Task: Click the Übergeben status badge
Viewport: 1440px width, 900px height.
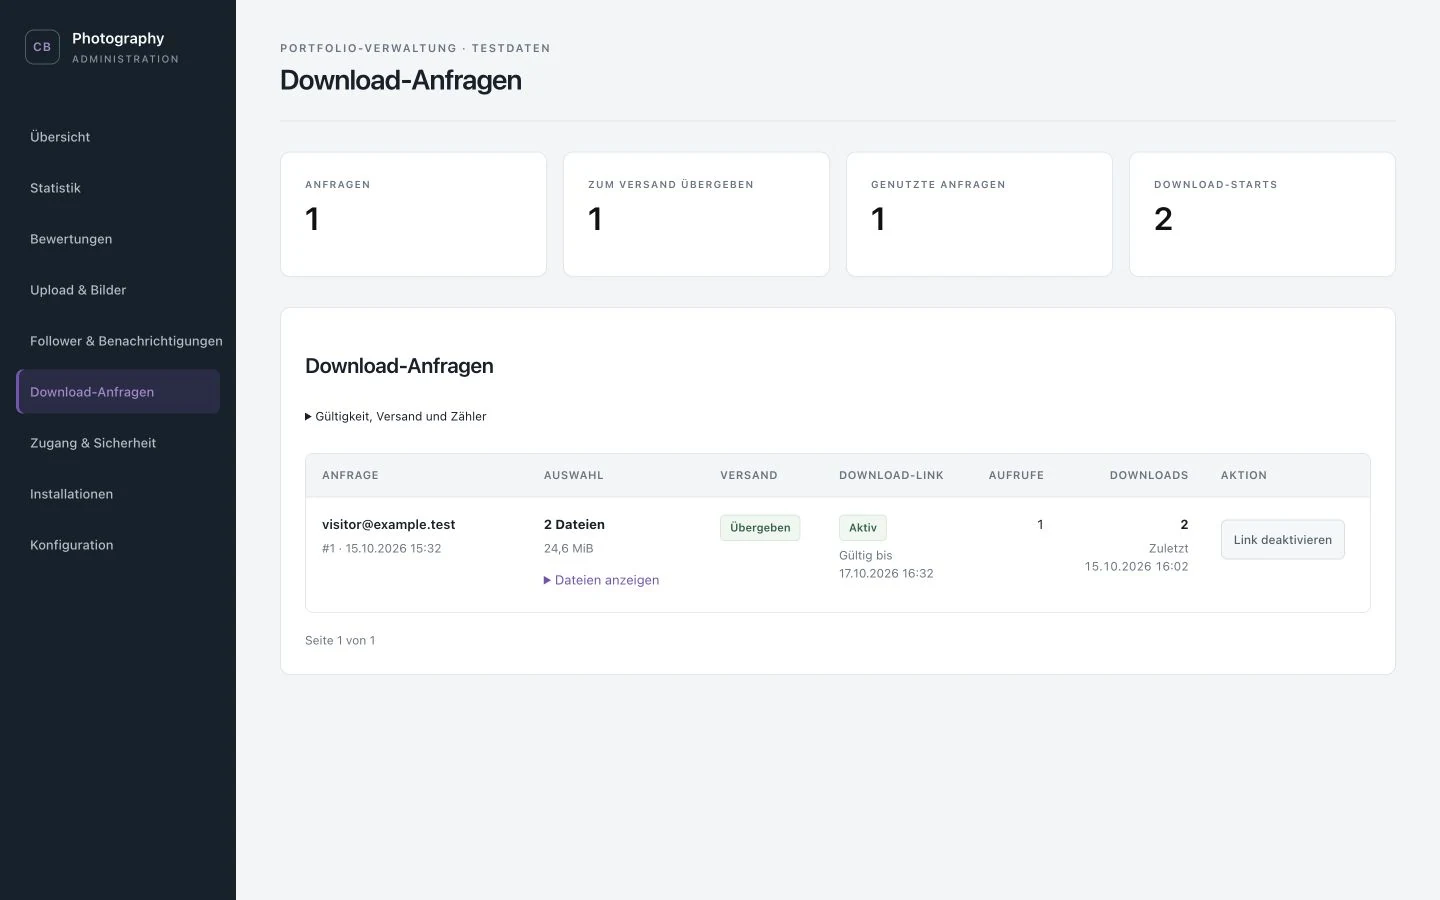Action: pyautogui.click(x=760, y=528)
